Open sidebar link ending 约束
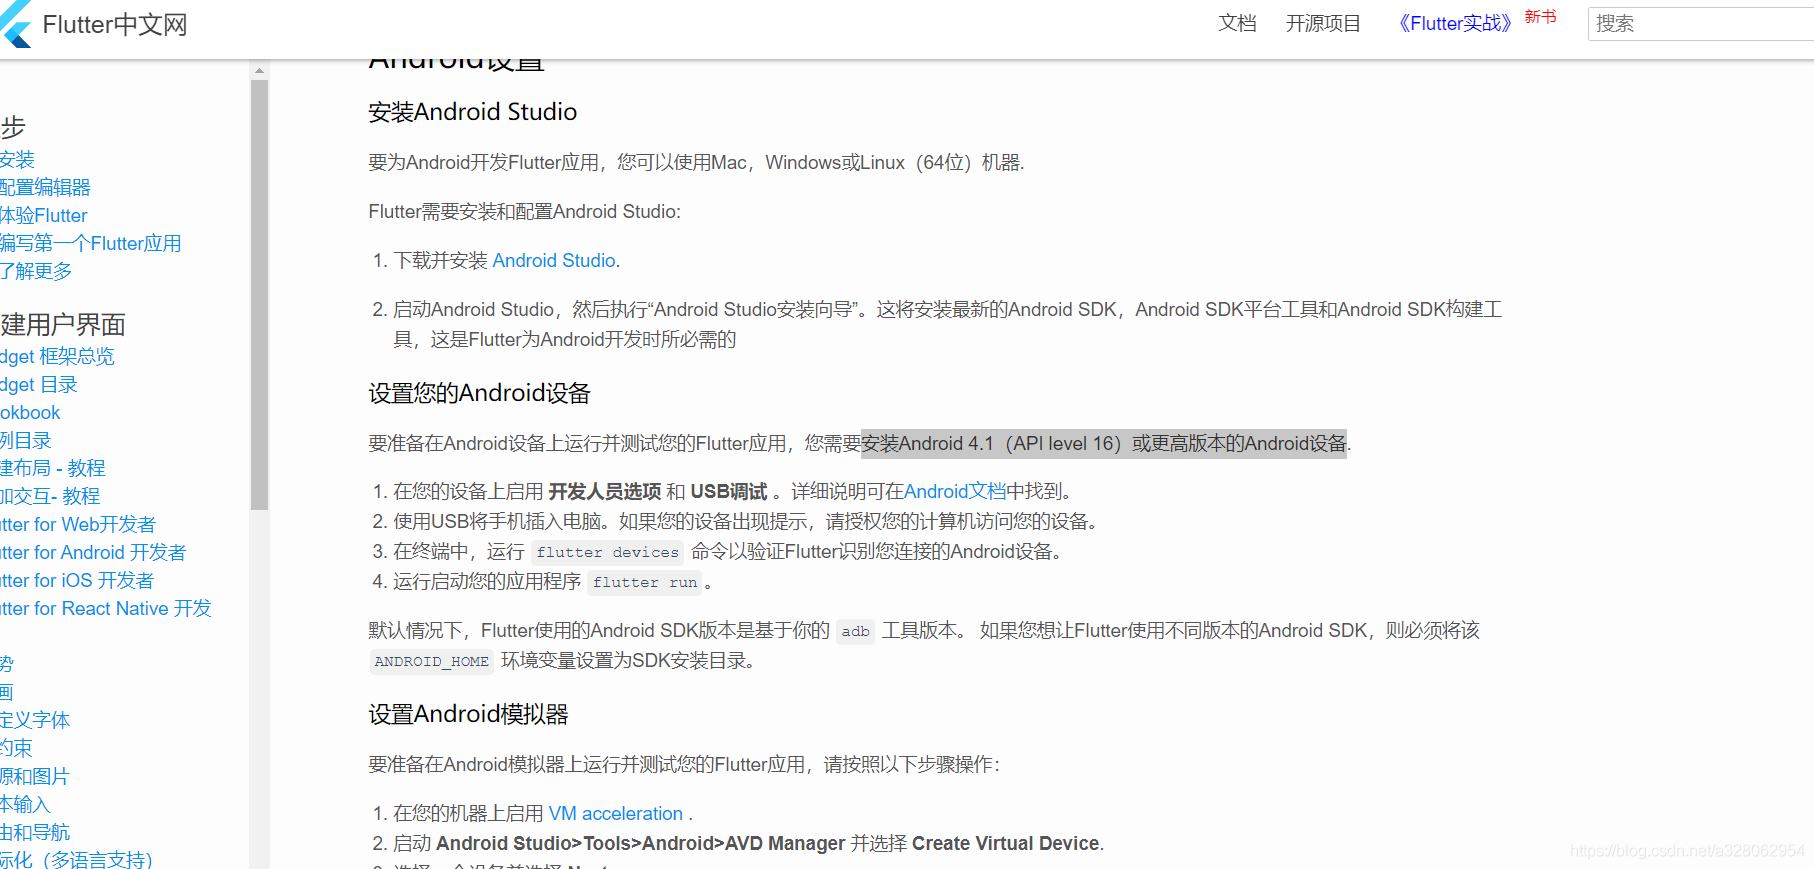The width and height of the screenshot is (1814, 869). [16, 748]
